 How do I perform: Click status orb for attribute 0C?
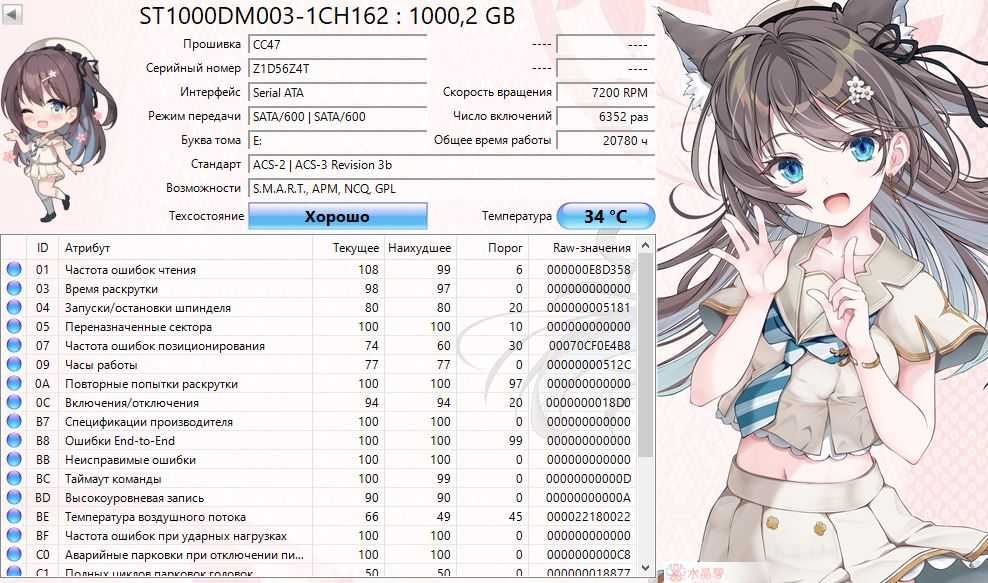pos(14,402)
